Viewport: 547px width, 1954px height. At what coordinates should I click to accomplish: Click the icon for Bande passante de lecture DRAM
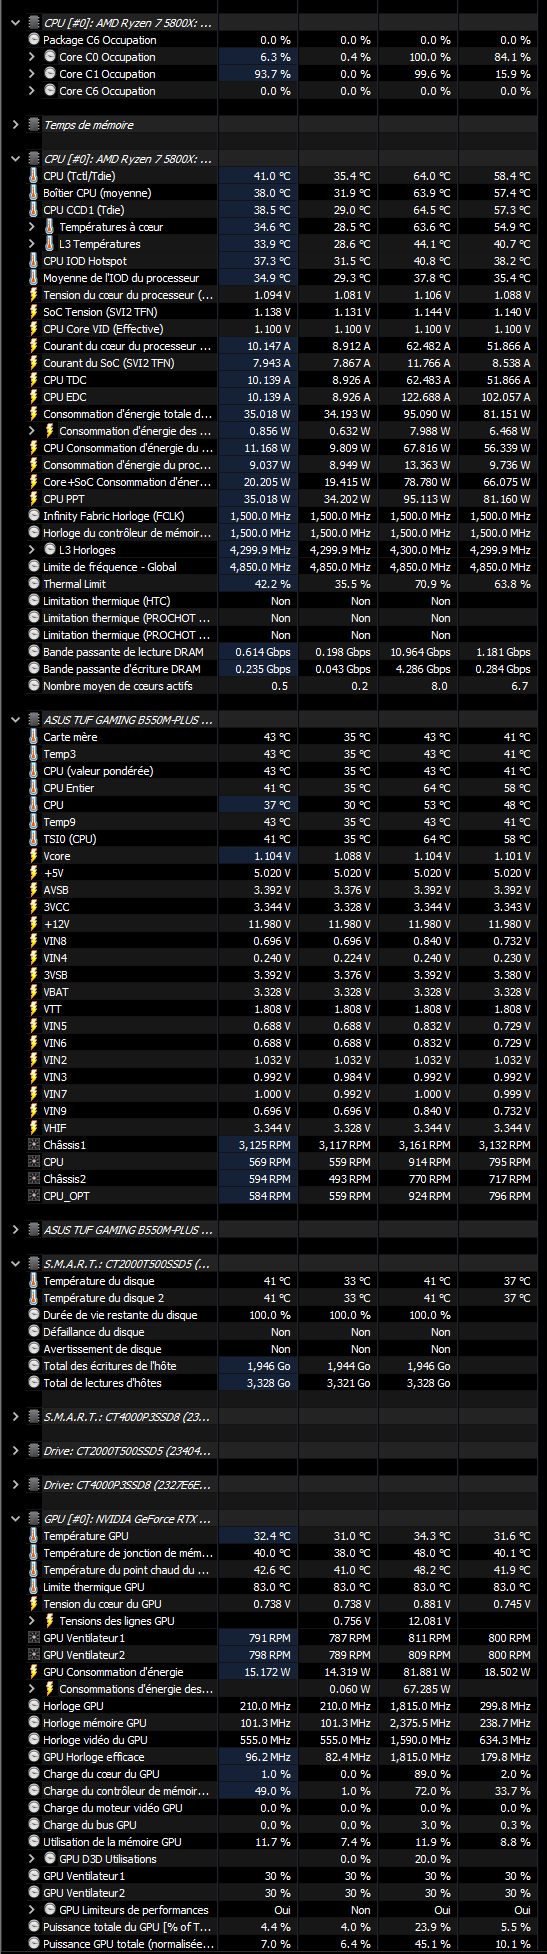[34, 652]
